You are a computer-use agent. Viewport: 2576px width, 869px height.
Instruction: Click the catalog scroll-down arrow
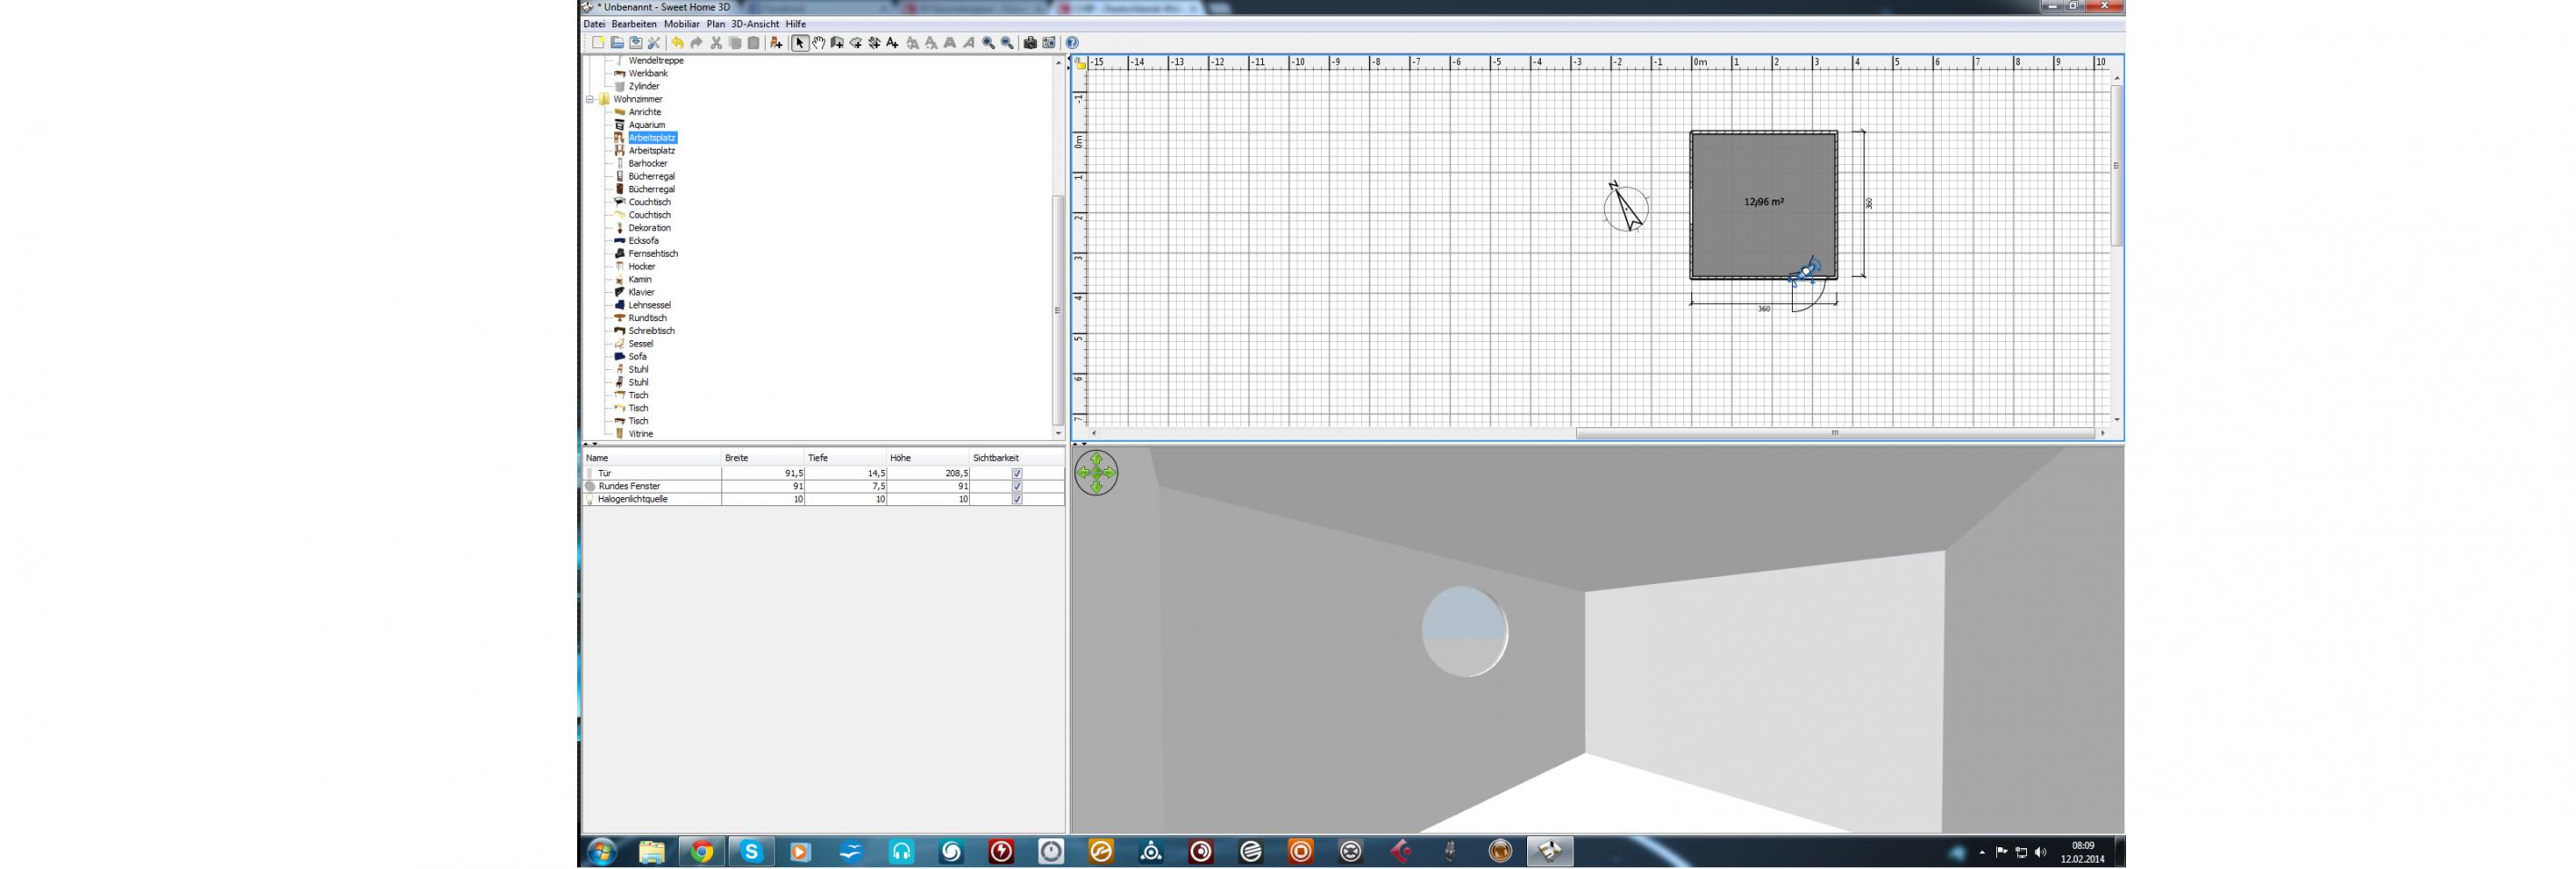(1058, 433)
